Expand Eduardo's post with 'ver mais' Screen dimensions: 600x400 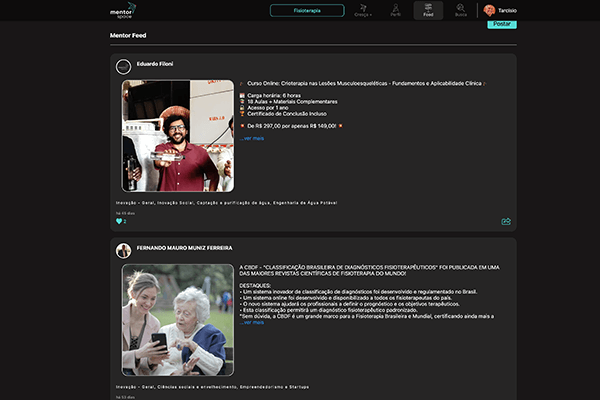(x=253, y=138)
